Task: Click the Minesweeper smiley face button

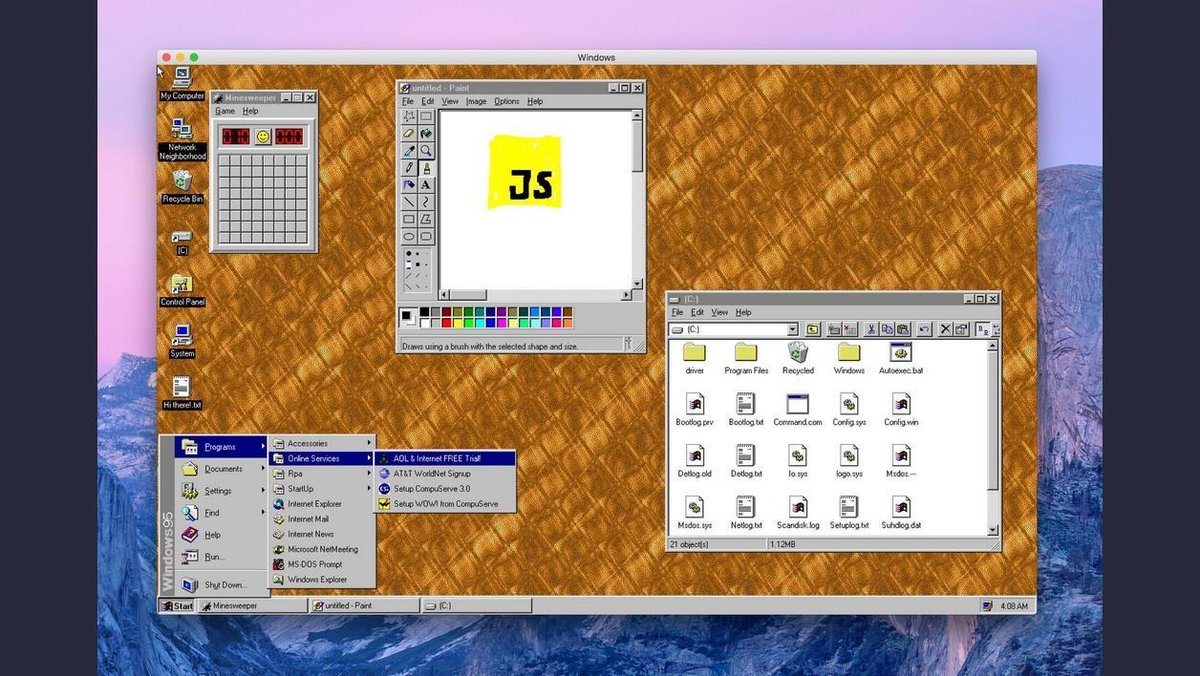Action: click(263, 136)
